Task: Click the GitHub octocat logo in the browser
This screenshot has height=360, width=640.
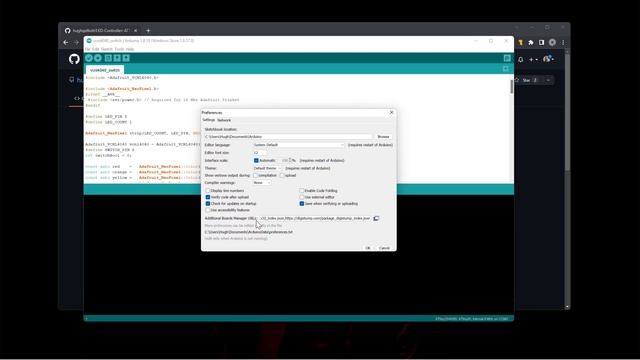Action: click(x=74, y=59)
